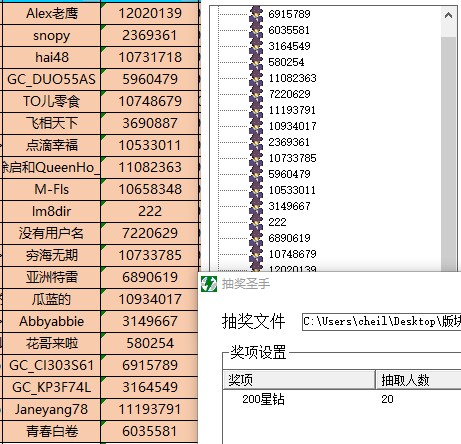The image size is (461, 444).
Task: Select tree entry 6035581 in result list
Action: tap(289, 30)
